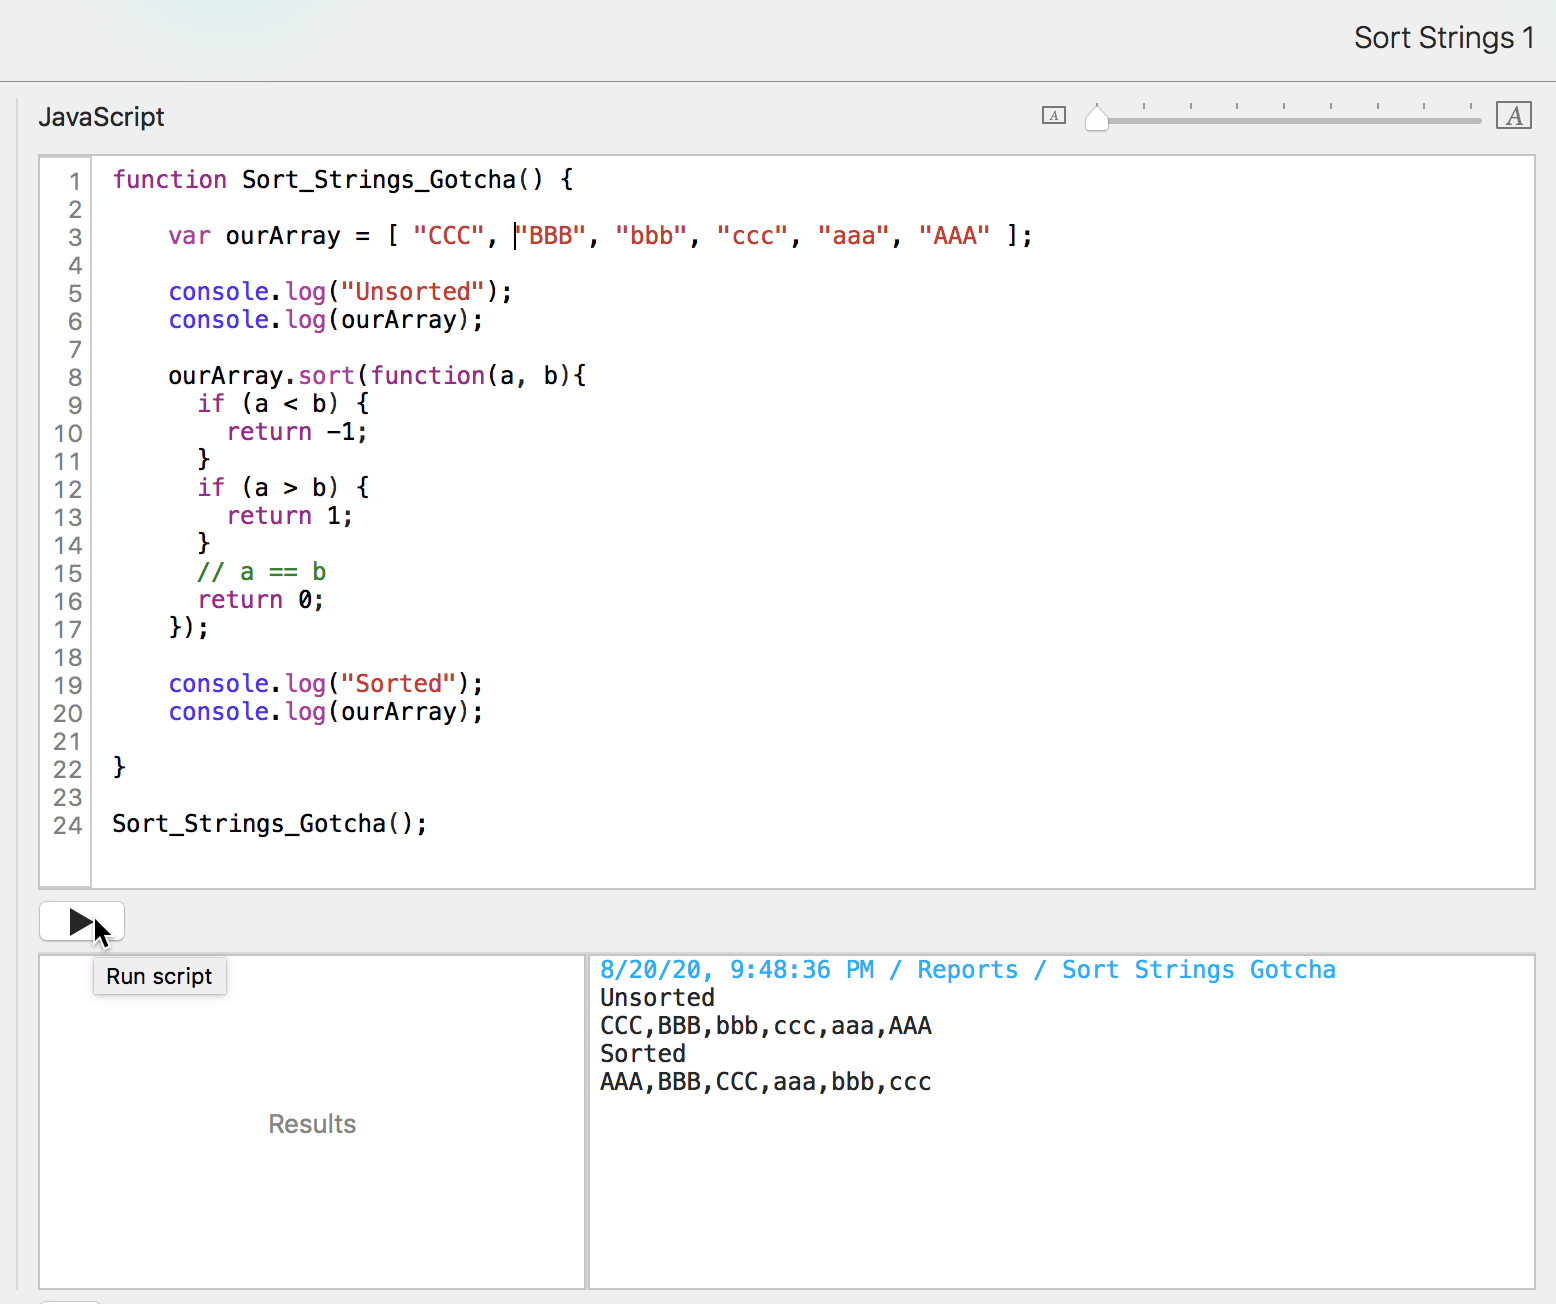This screenshot has width=1556, height=1304.
Task: Click the console.log("Sorted") line in the editor
Action: [325, 684]
